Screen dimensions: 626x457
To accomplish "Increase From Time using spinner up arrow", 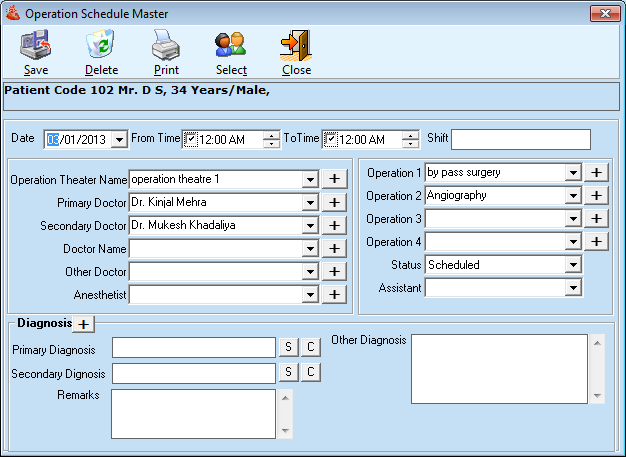I will [x=271, y=135].
